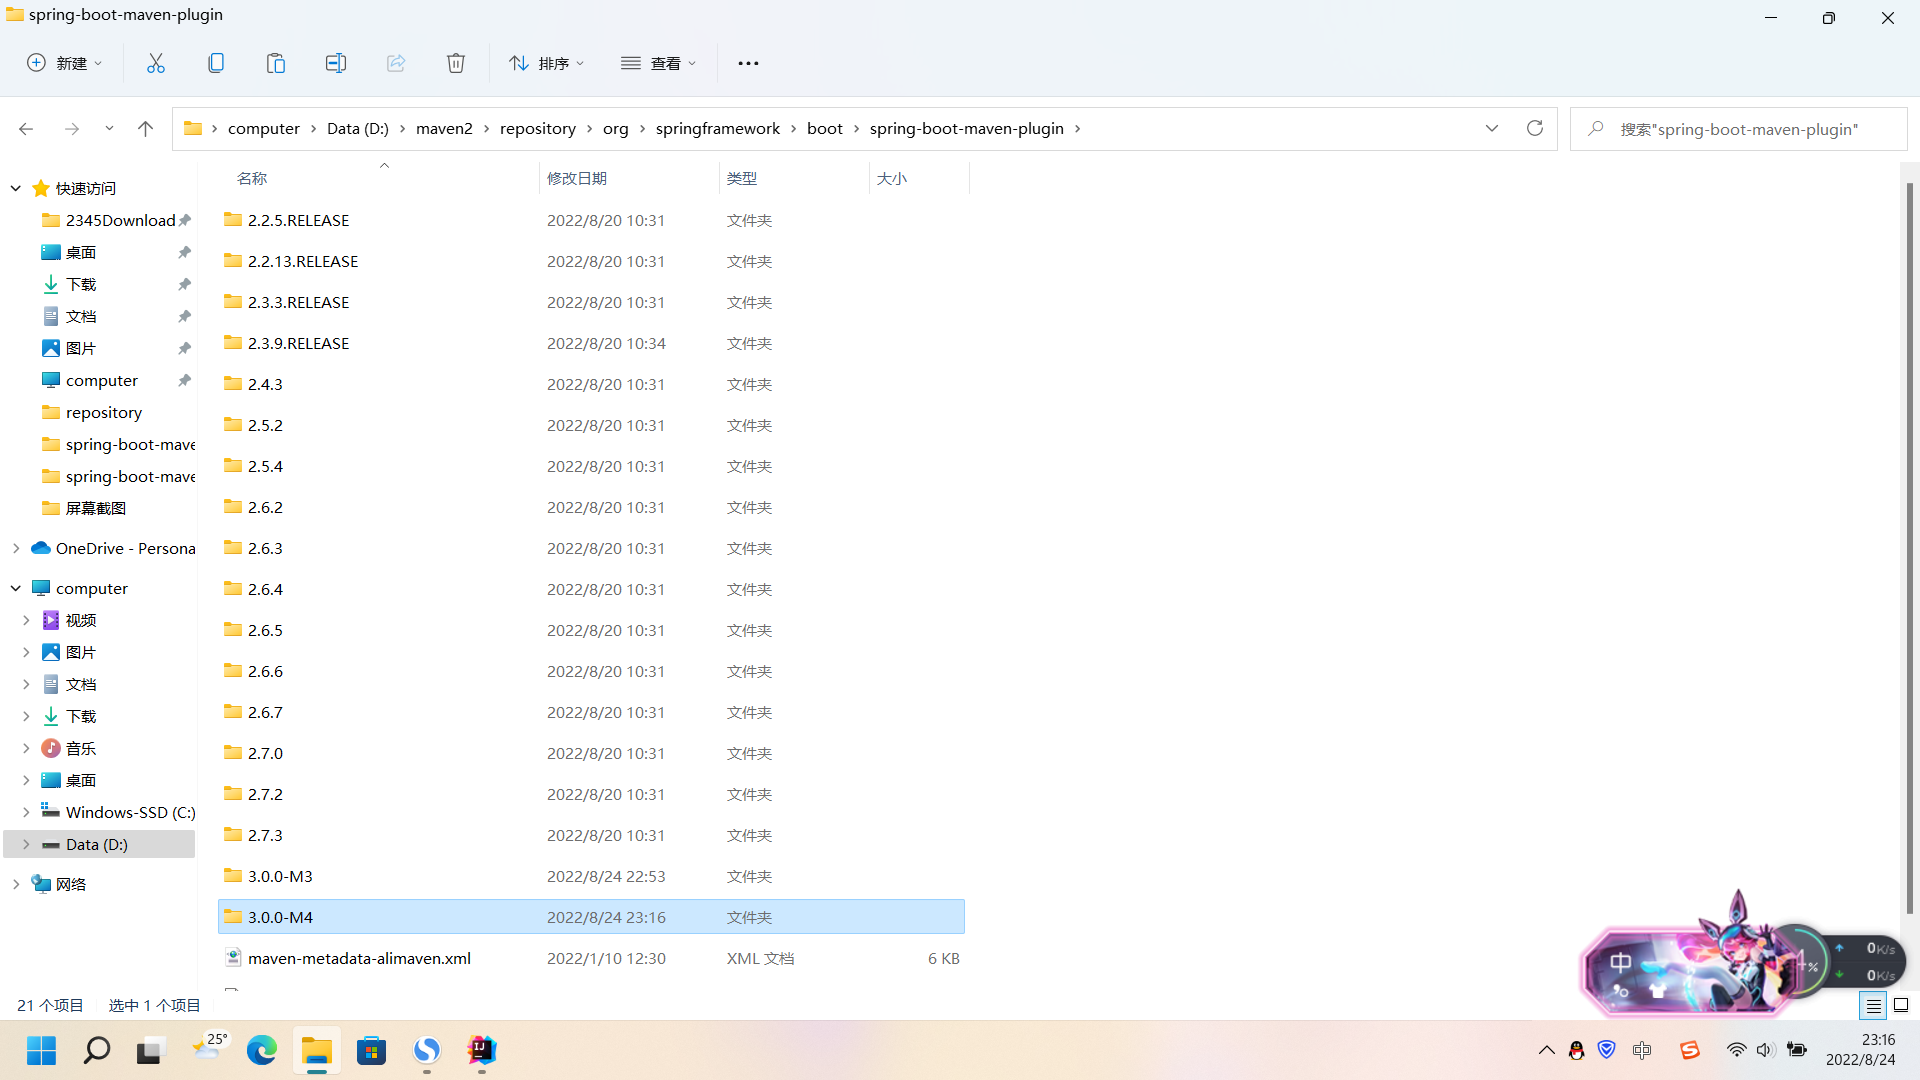
Task: Go forward with the right arrow
Action: pyautogui.click(x=71, y=129)
